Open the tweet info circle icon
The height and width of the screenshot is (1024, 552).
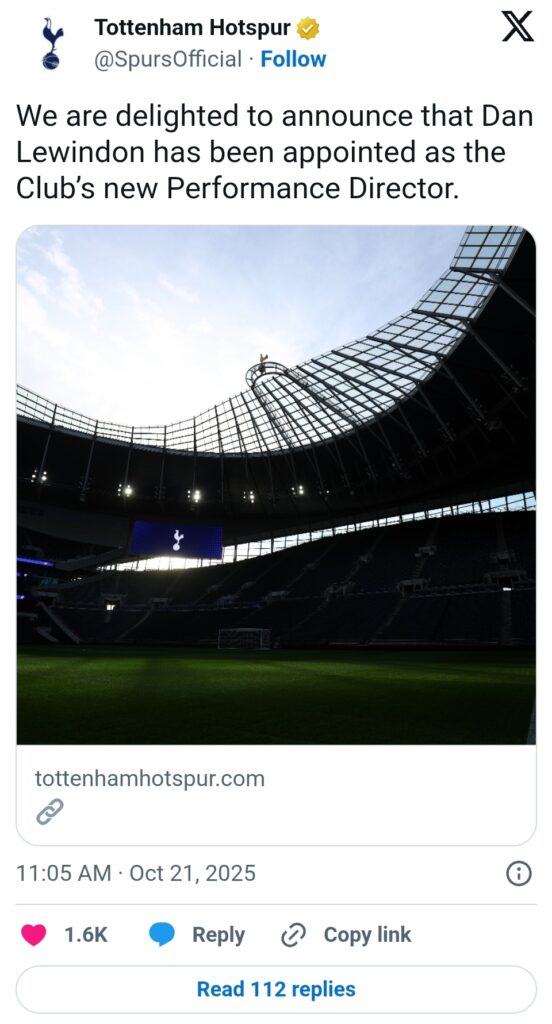(519, 873)
